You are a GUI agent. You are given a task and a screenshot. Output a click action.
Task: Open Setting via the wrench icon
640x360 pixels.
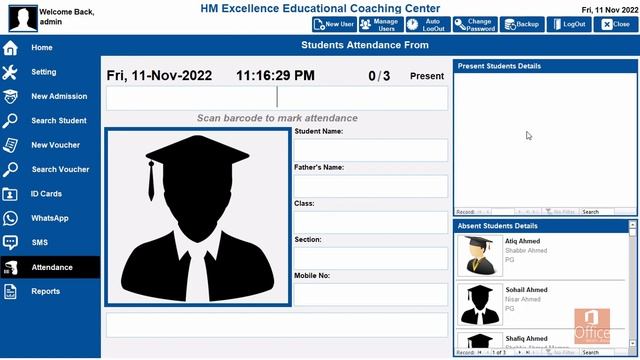pyautogui.click(x=10, y=72)
